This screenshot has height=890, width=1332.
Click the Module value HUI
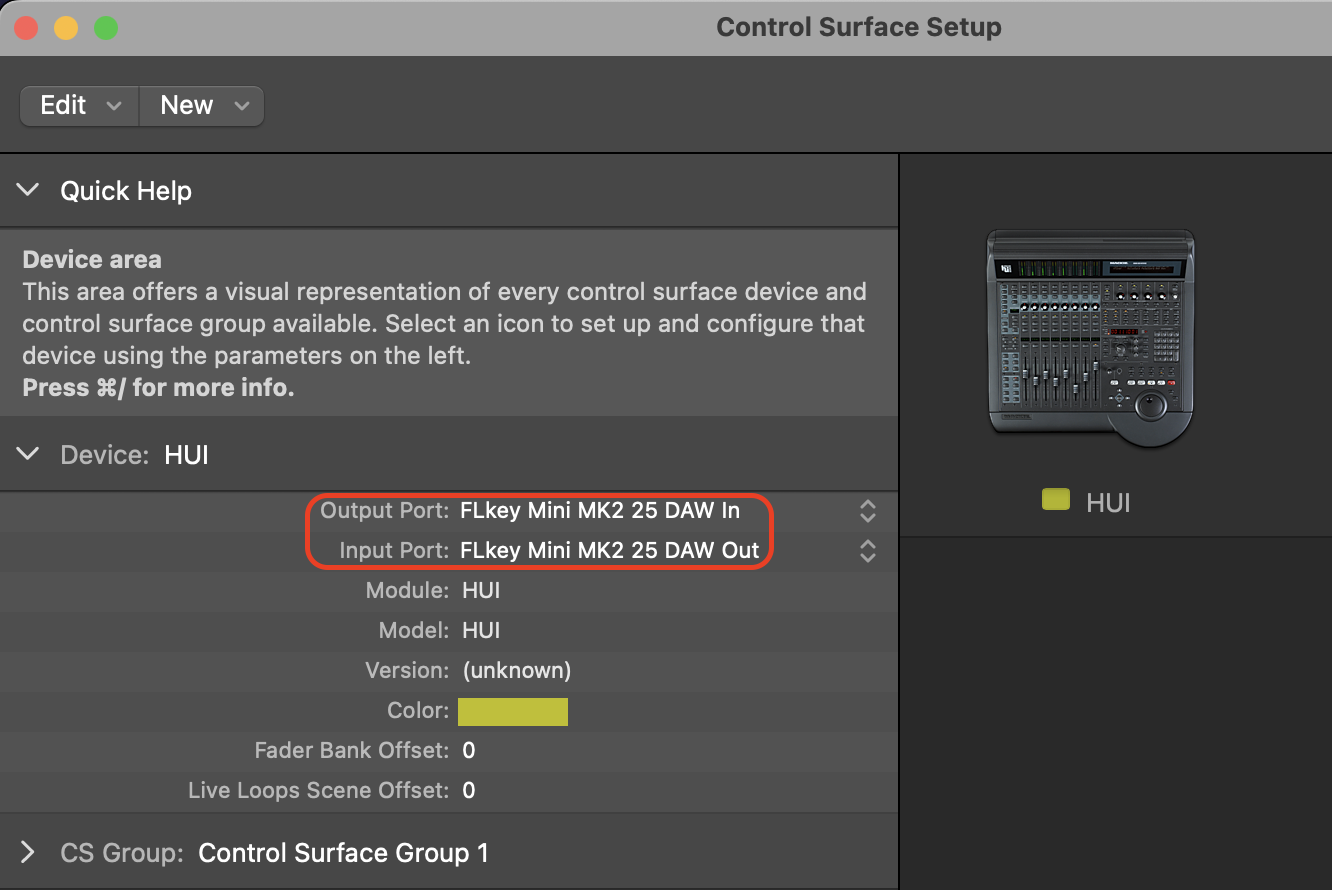pyautogui.click(x=481, y=591)
